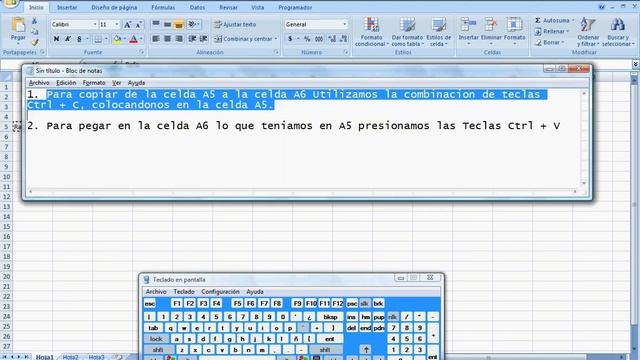Increase font size with the large A icon
Viewport: 640px width, 360px height.
coord(127,24)
